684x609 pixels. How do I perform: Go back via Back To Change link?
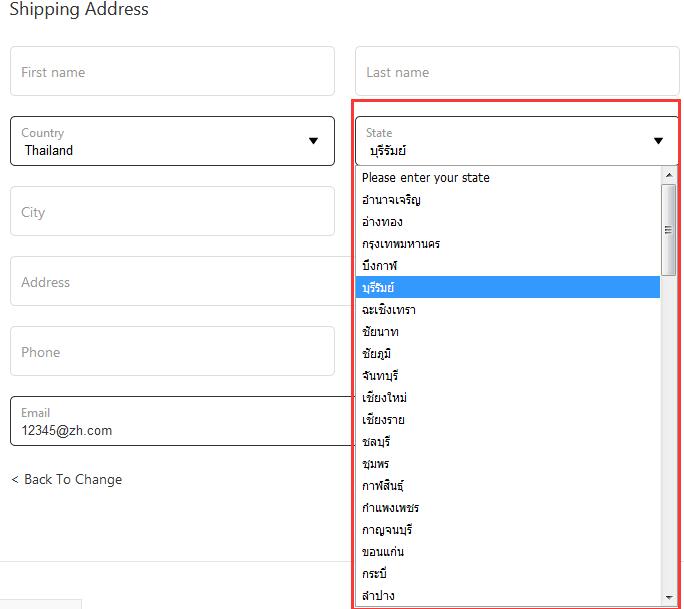pos(66,479)
